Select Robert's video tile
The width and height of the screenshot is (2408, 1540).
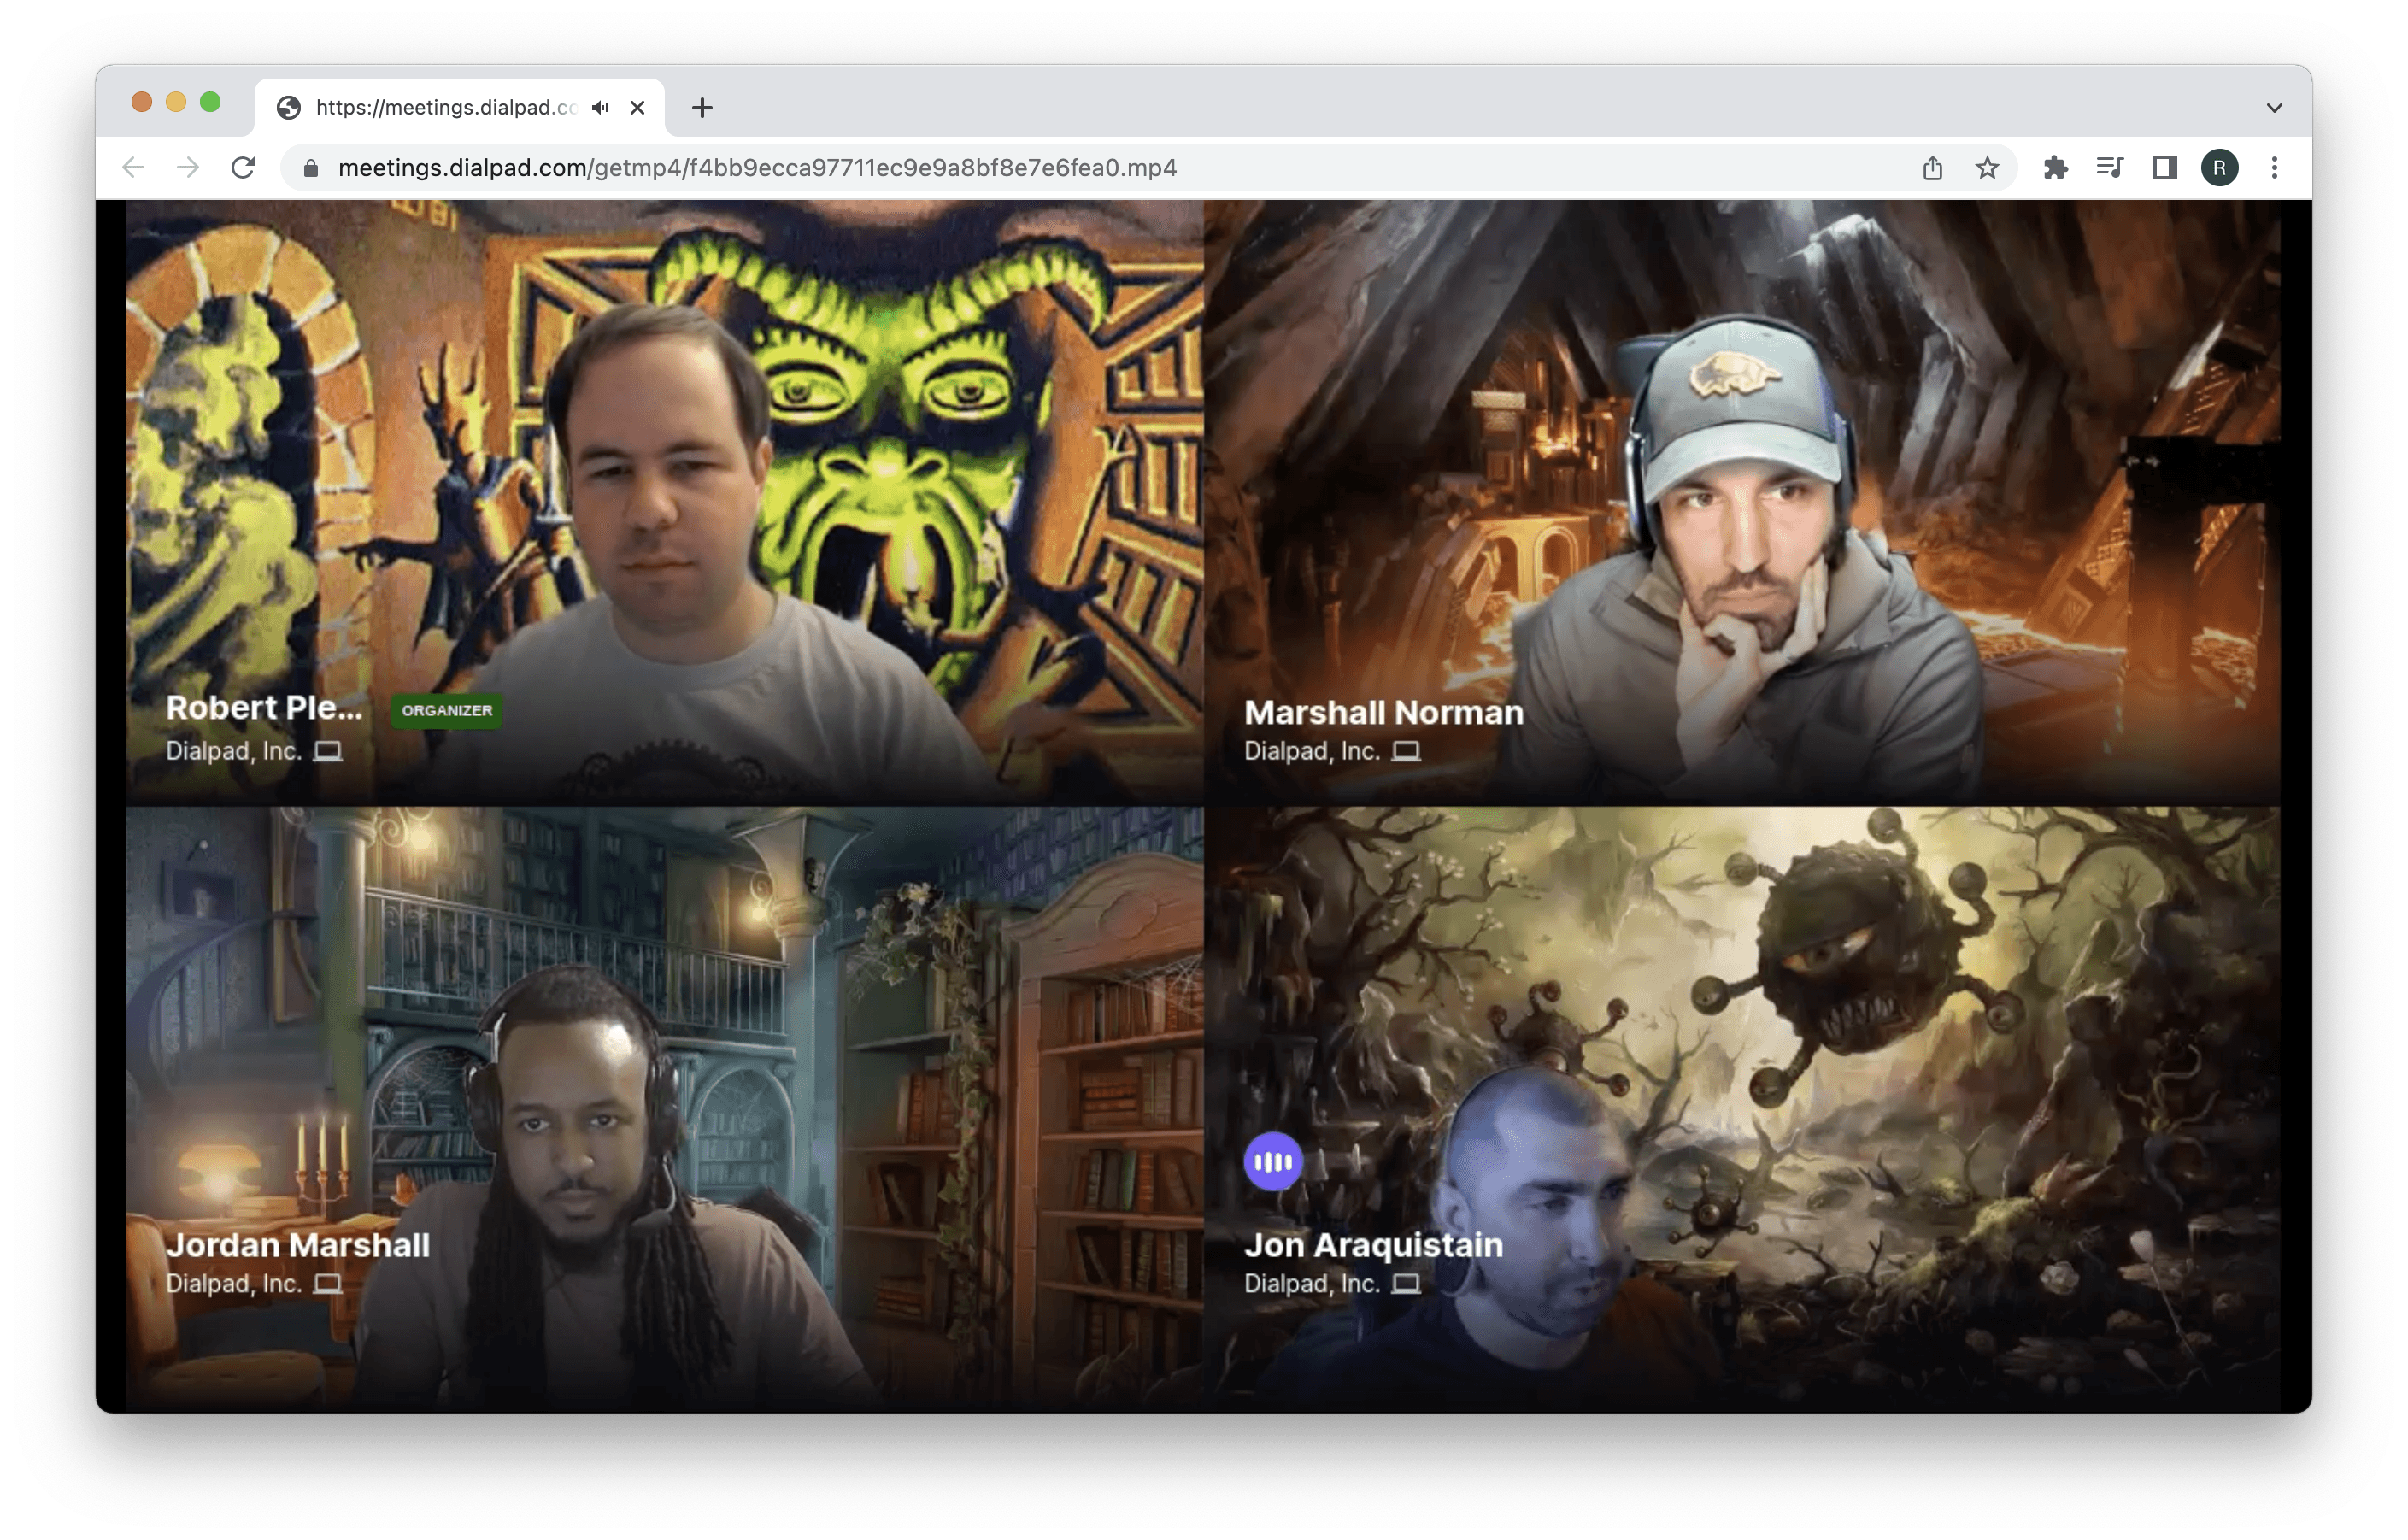[664, 502]
